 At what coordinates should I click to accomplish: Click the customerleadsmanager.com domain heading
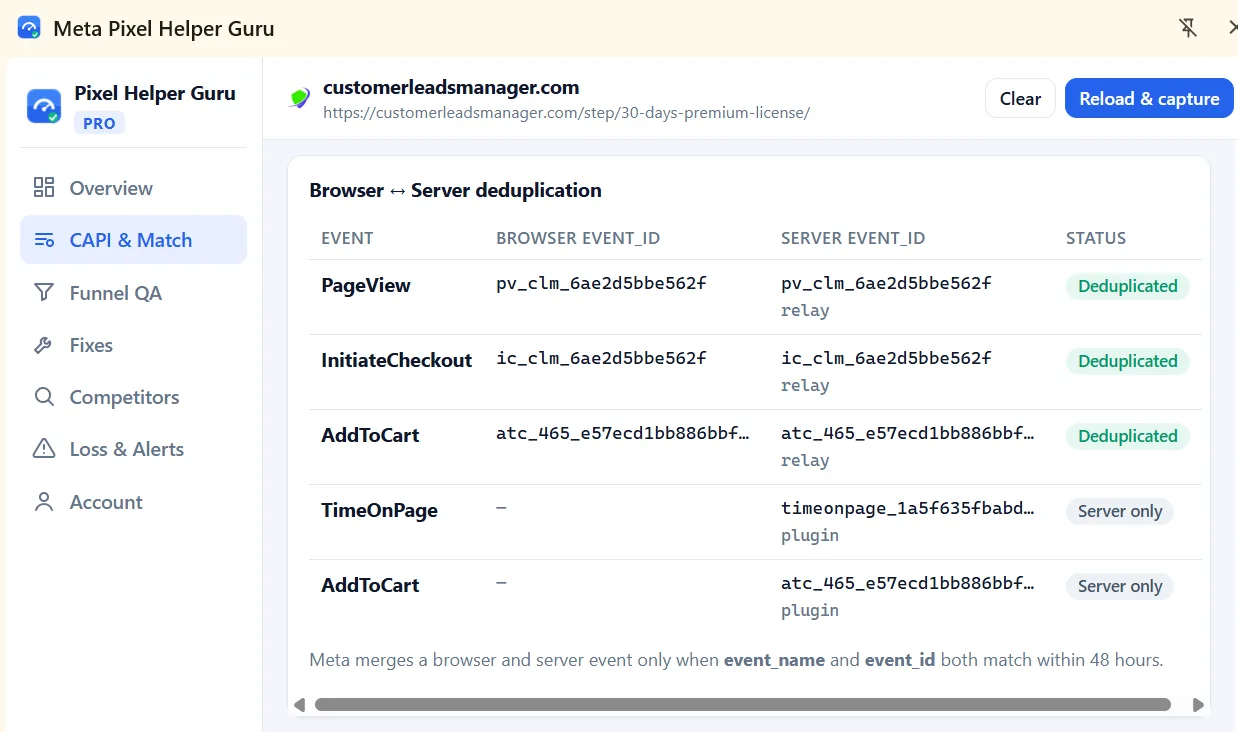(x=451, y=87)
